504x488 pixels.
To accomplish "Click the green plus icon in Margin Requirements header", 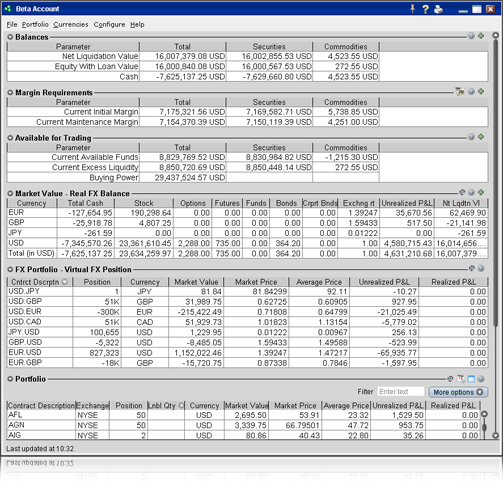I will tap(481, 91).
